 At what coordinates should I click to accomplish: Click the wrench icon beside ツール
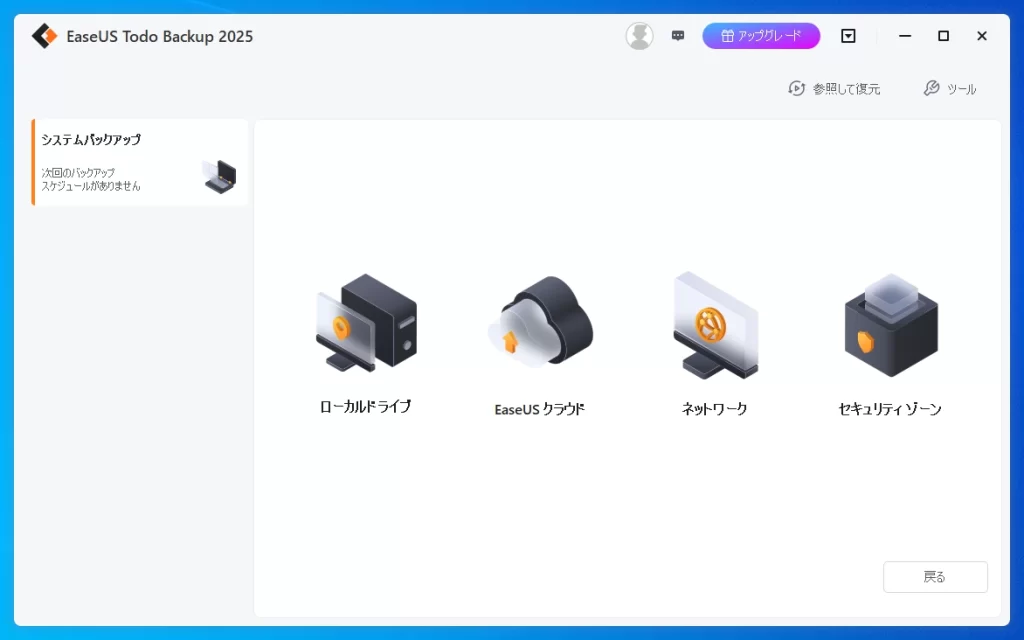click(931, 89)
